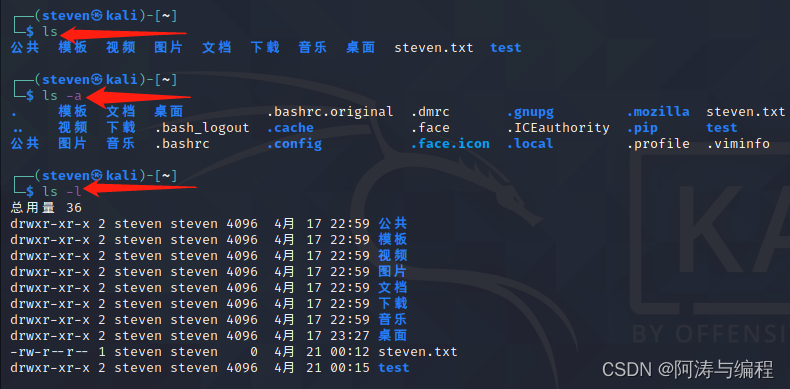Click 公共 in the first ls output
Viewport: 790px width, 389px height.
click(25, 47)
